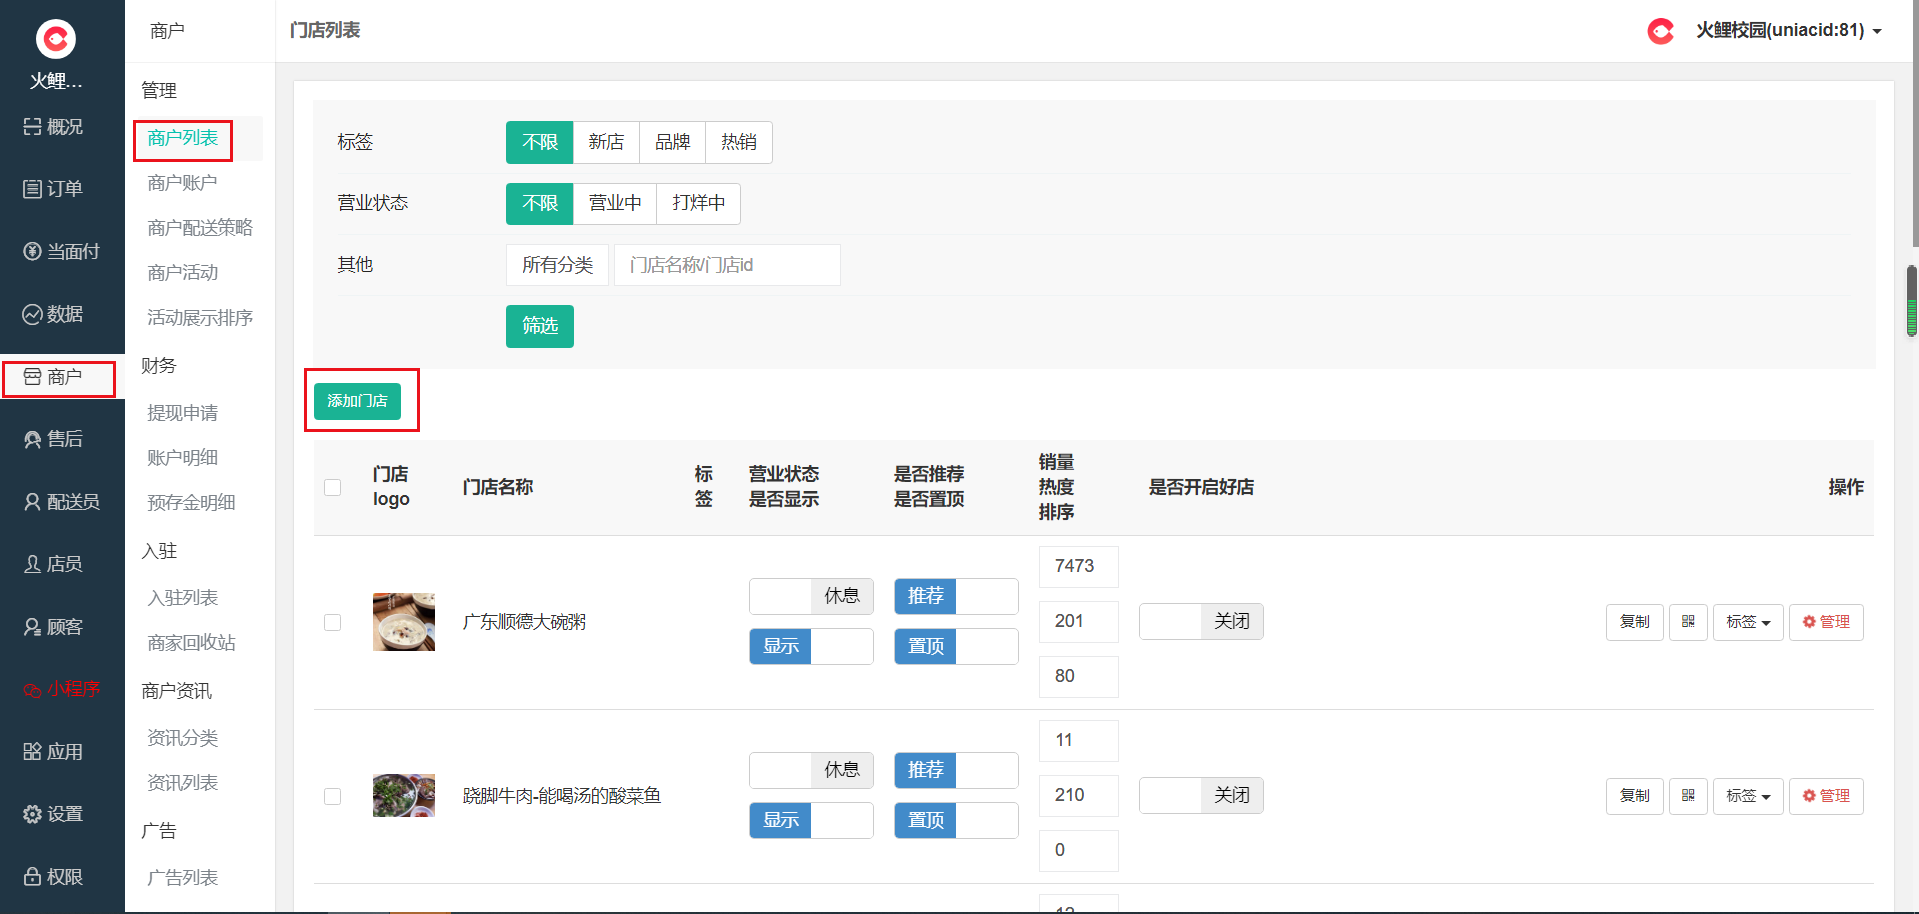Open 商户账户 in the side menu

click(x=182, y=183)
